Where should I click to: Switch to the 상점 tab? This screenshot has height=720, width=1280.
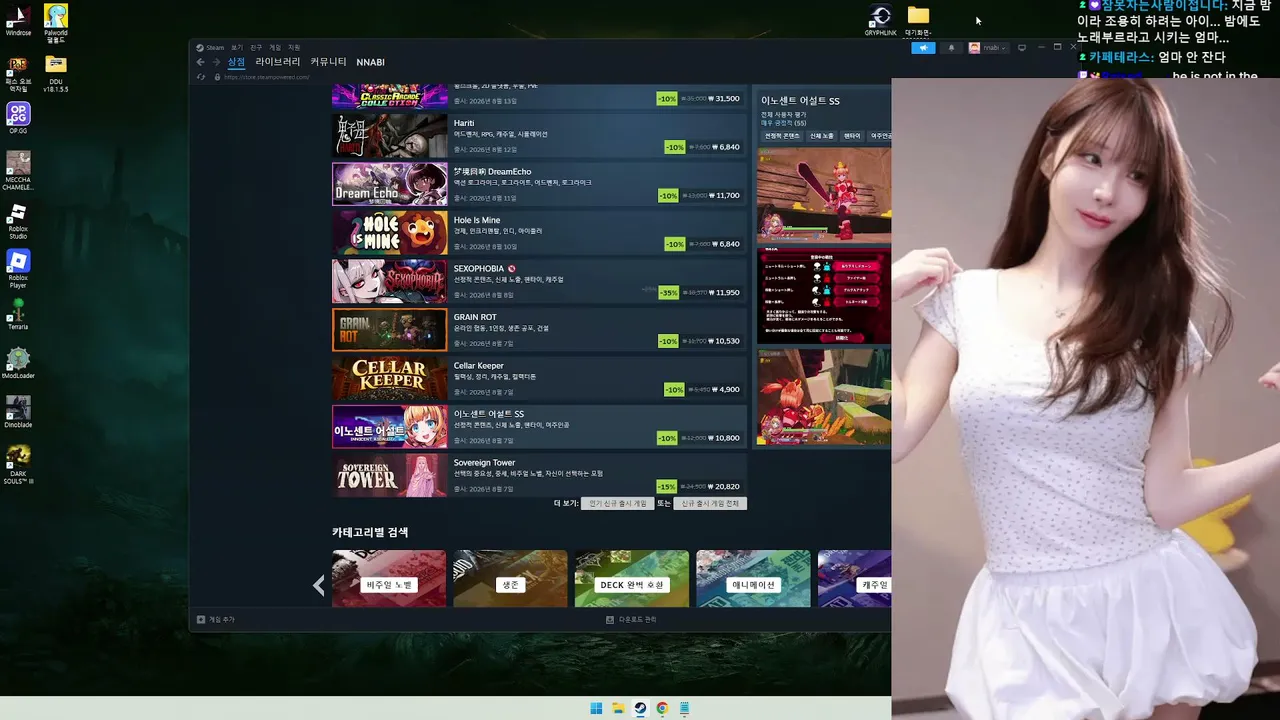(236, 62)
